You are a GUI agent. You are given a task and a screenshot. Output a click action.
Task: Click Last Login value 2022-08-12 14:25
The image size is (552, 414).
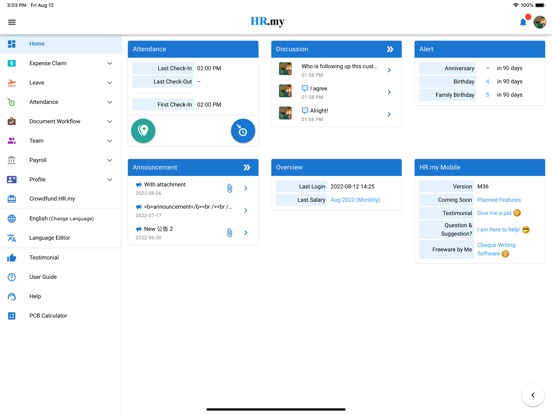(352, 187)
